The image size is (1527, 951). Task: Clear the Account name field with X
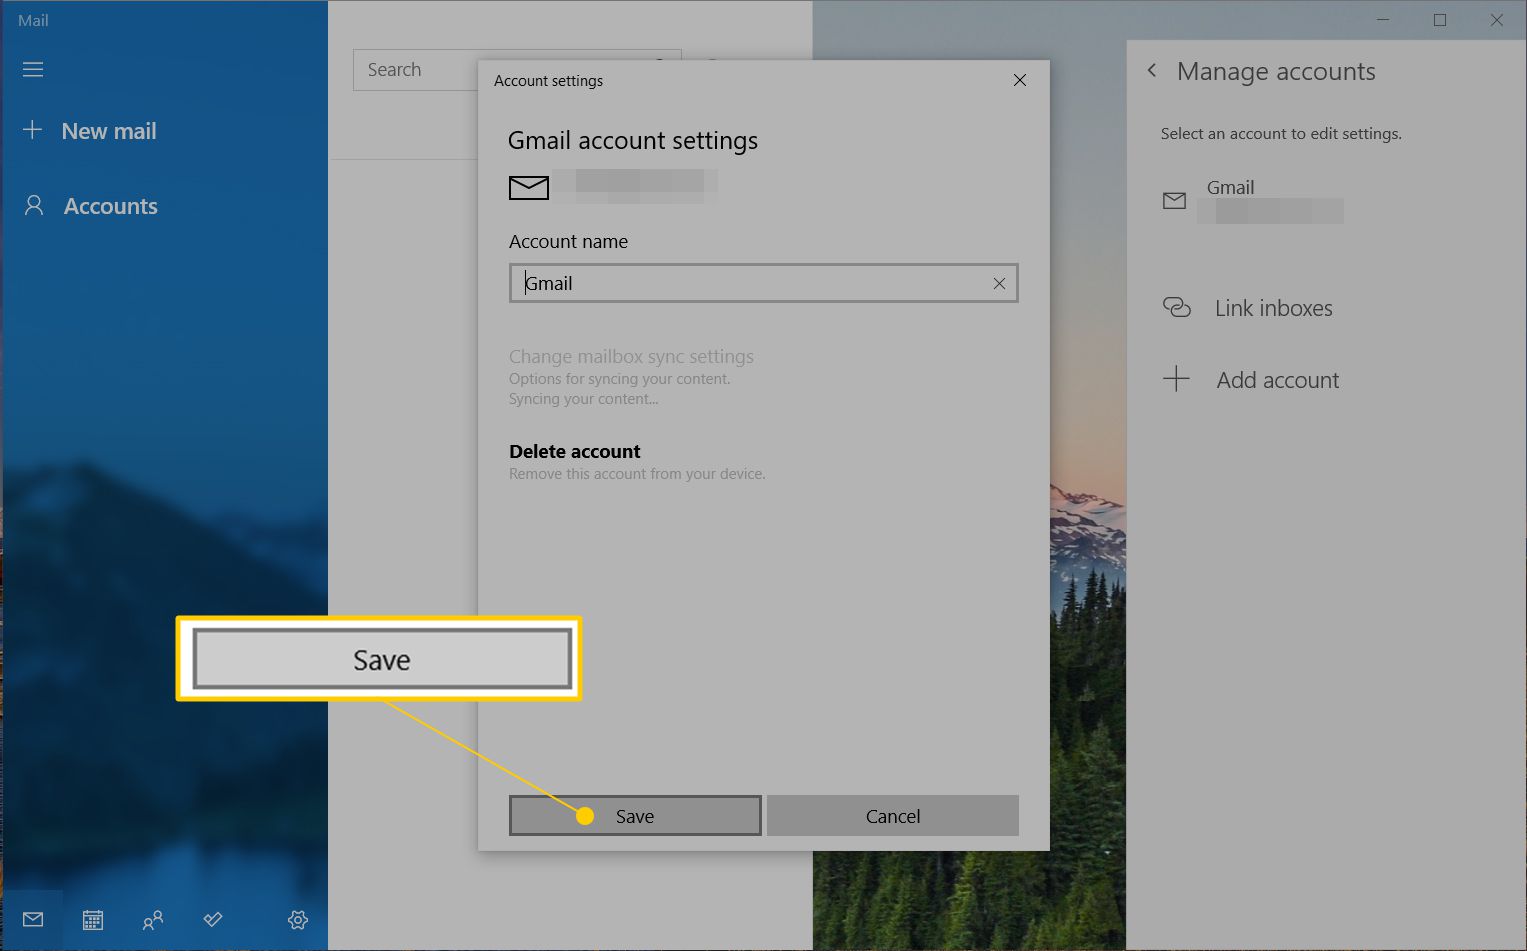tap(999, 284)
